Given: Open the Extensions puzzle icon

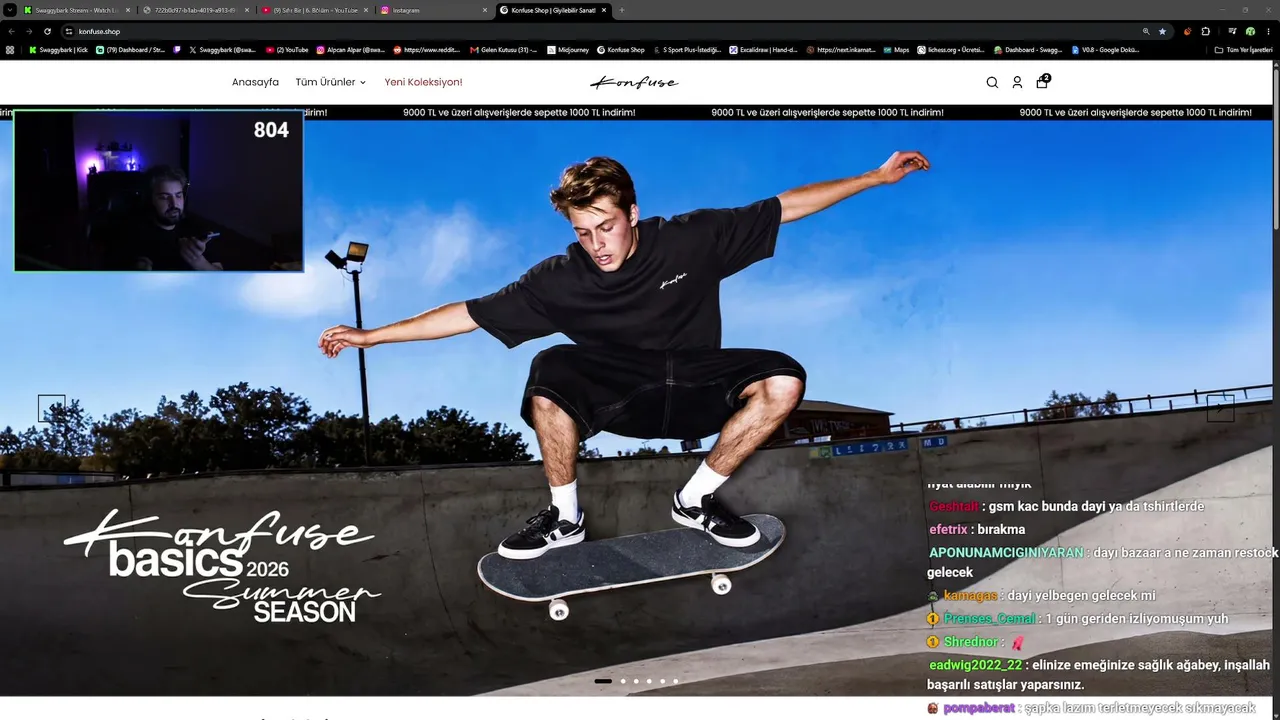Looking at the screenshot, I should 1205,31.
